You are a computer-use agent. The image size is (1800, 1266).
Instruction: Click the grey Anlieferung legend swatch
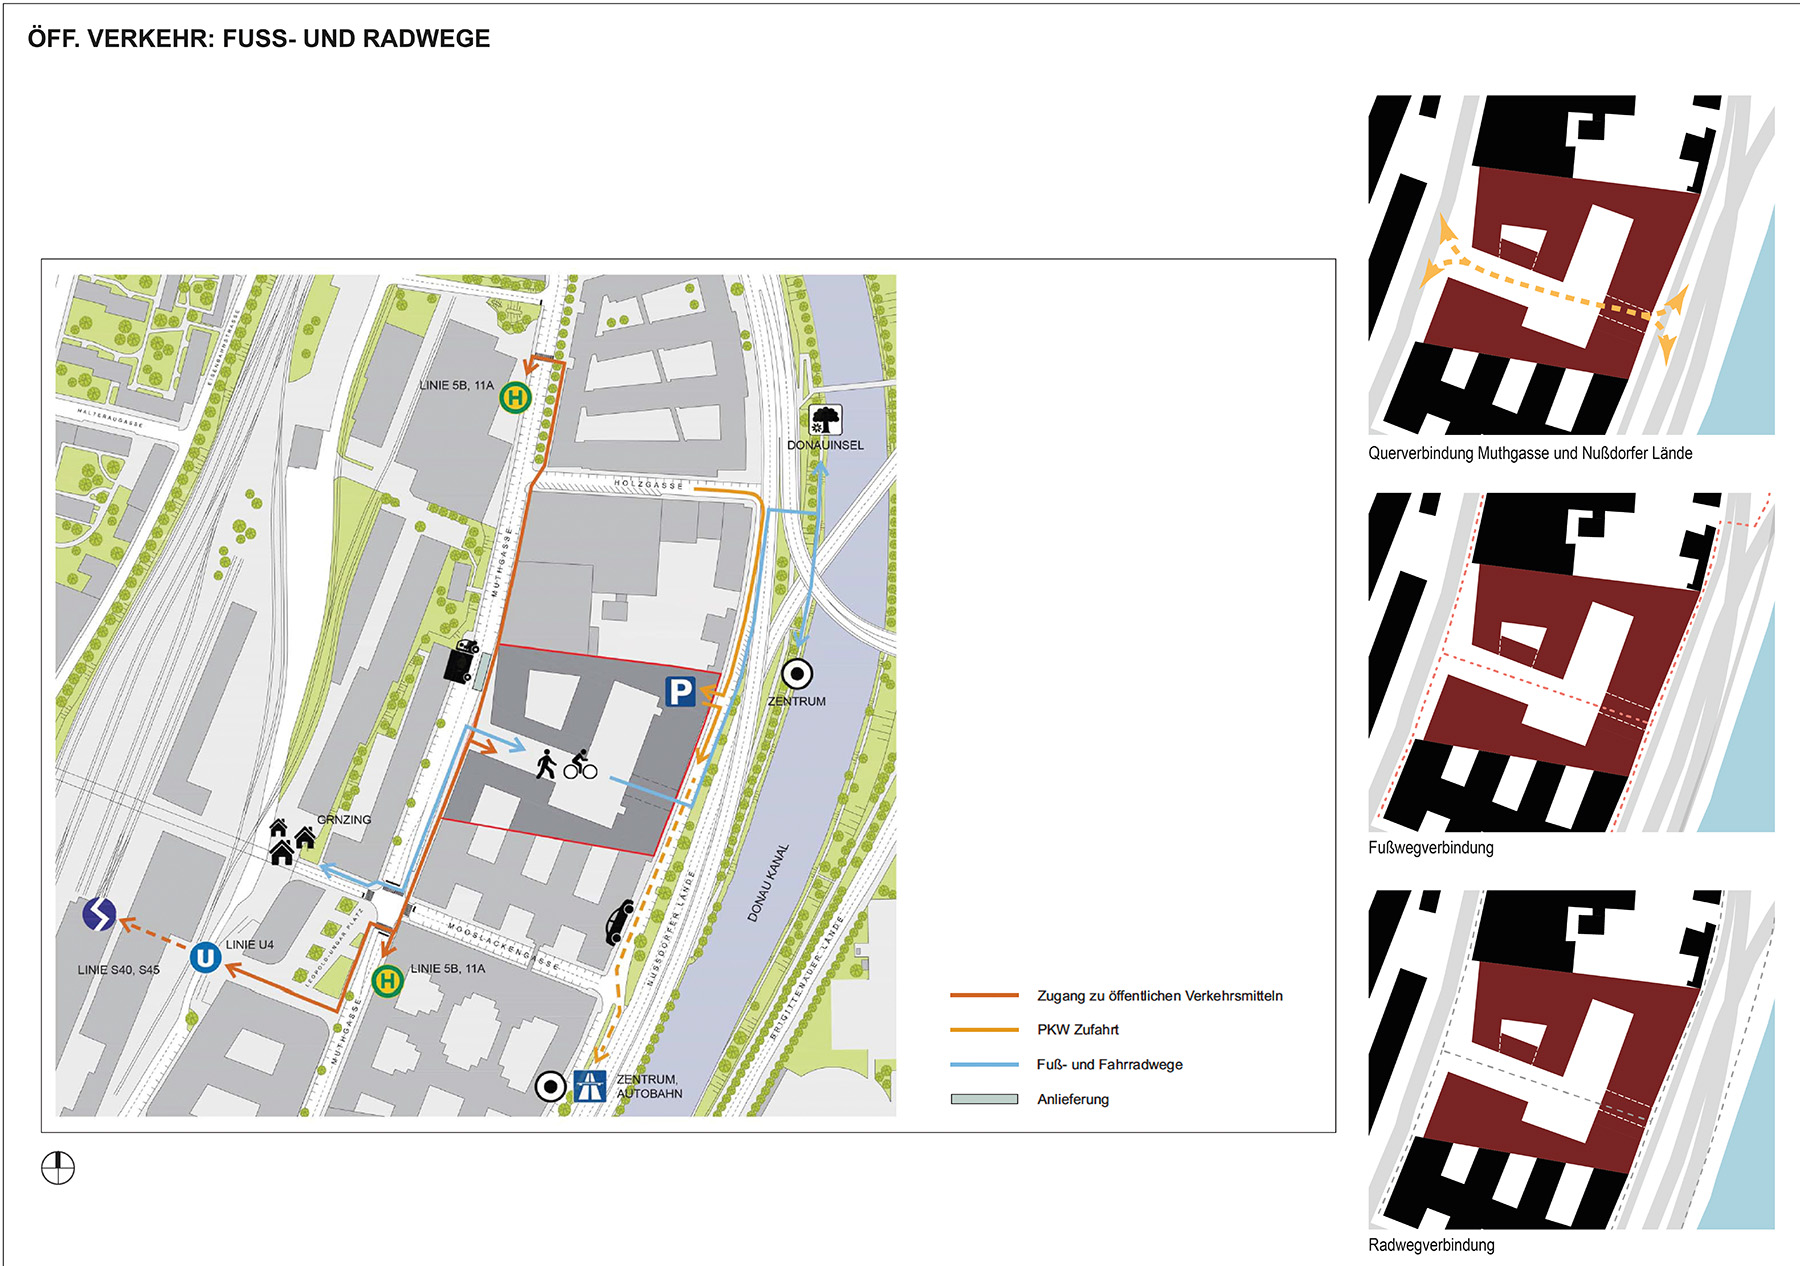(x=984, y=1099)
